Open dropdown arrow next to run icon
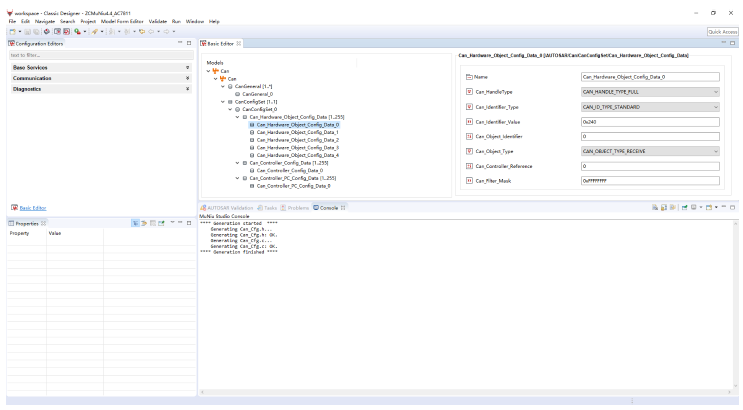 coord(85,32)
